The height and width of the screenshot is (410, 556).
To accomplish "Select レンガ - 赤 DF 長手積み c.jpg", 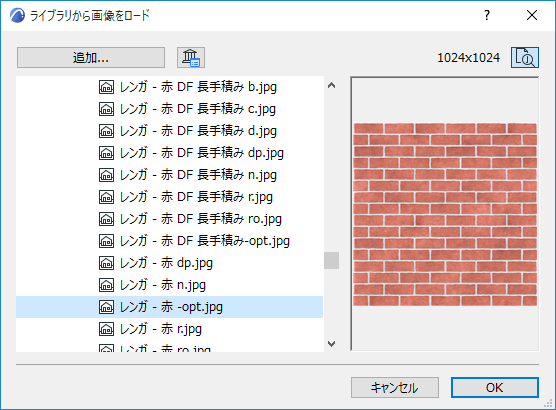I will 169,109.
